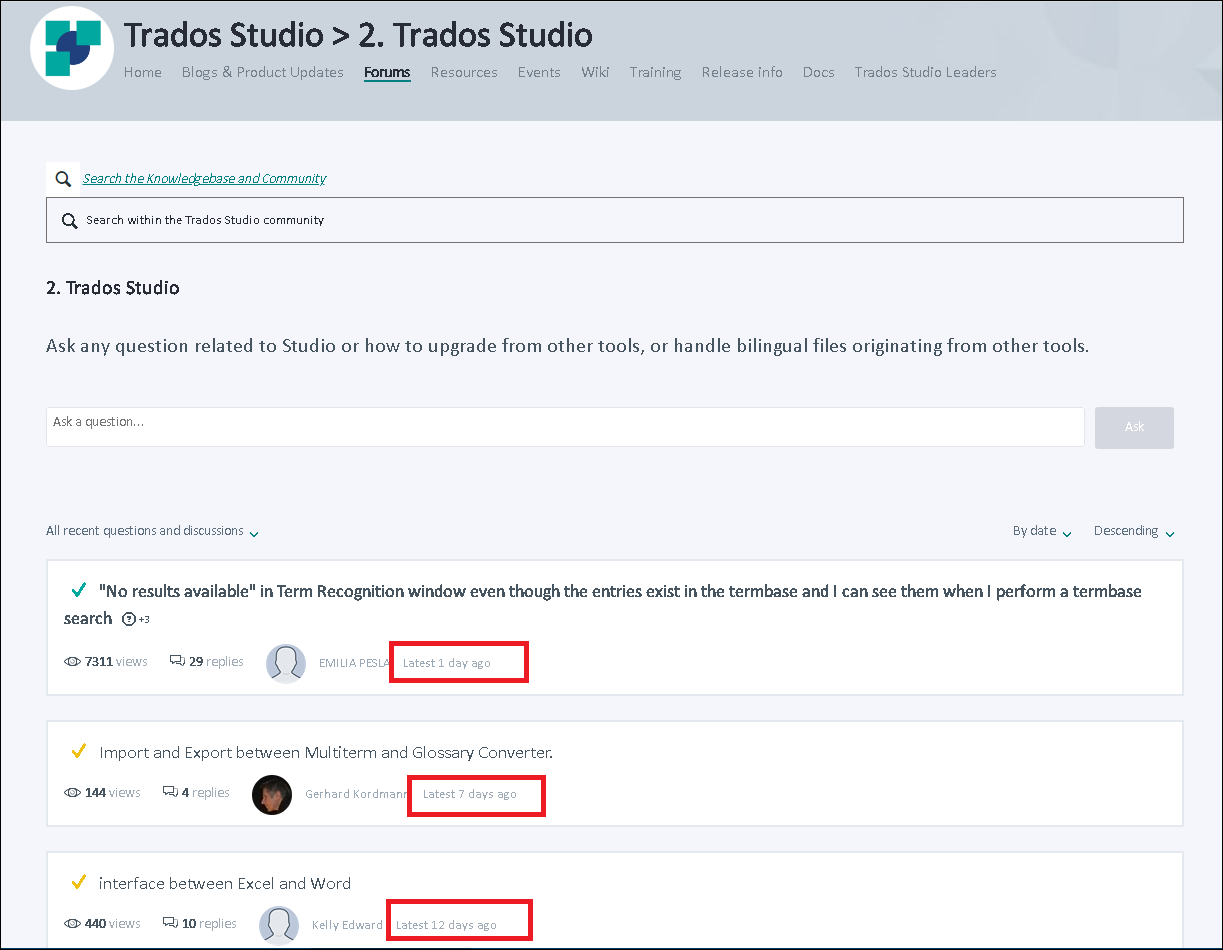
Task: Open the Training menu item
Action: click(x=655, y=72)
